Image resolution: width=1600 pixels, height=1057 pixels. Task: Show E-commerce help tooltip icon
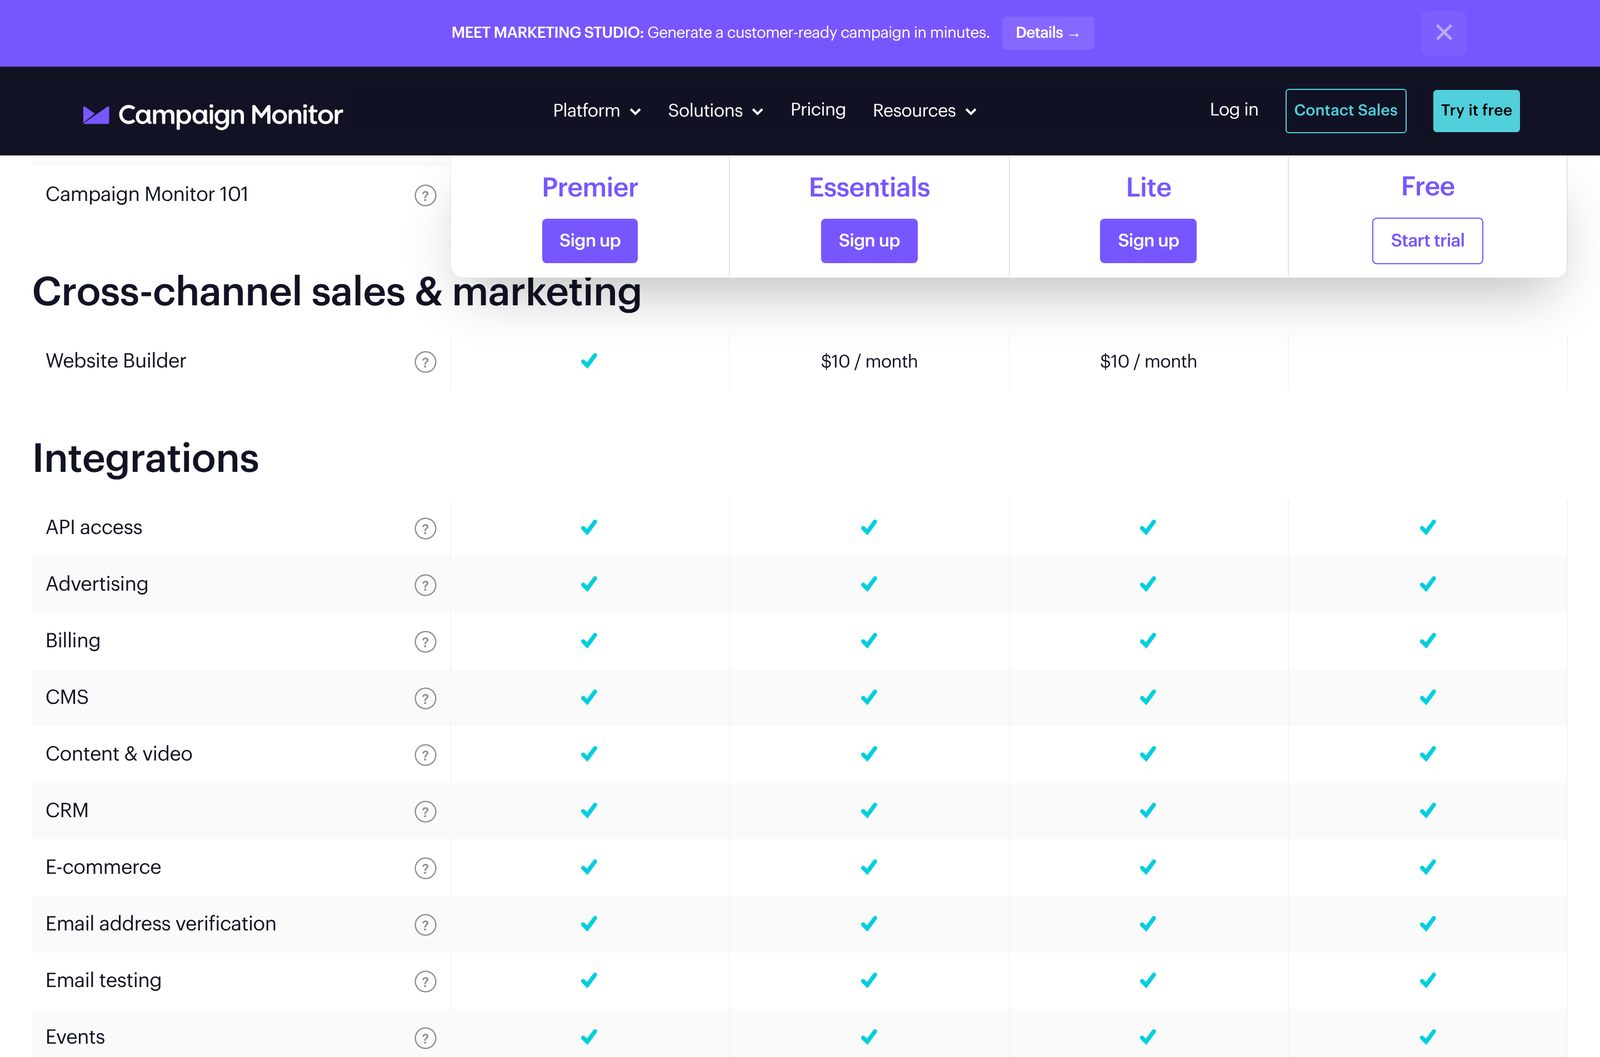pos(425,868)
